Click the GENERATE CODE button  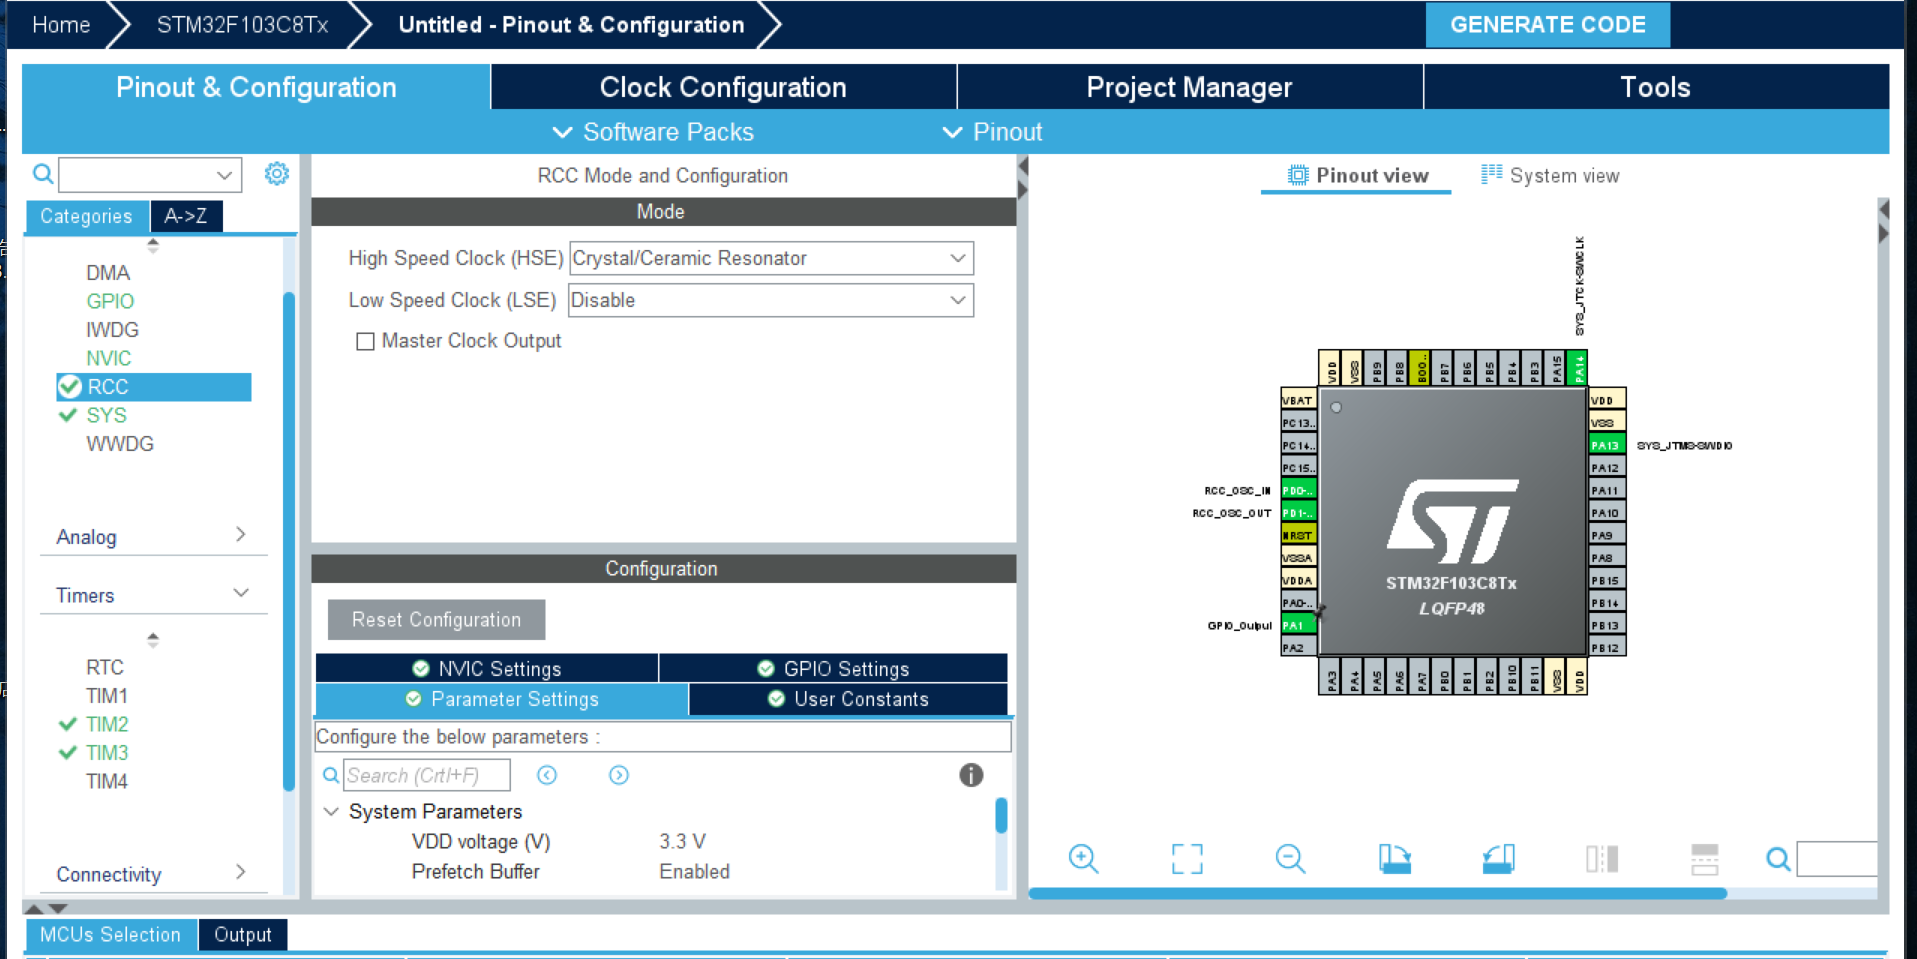[1547, 25]
